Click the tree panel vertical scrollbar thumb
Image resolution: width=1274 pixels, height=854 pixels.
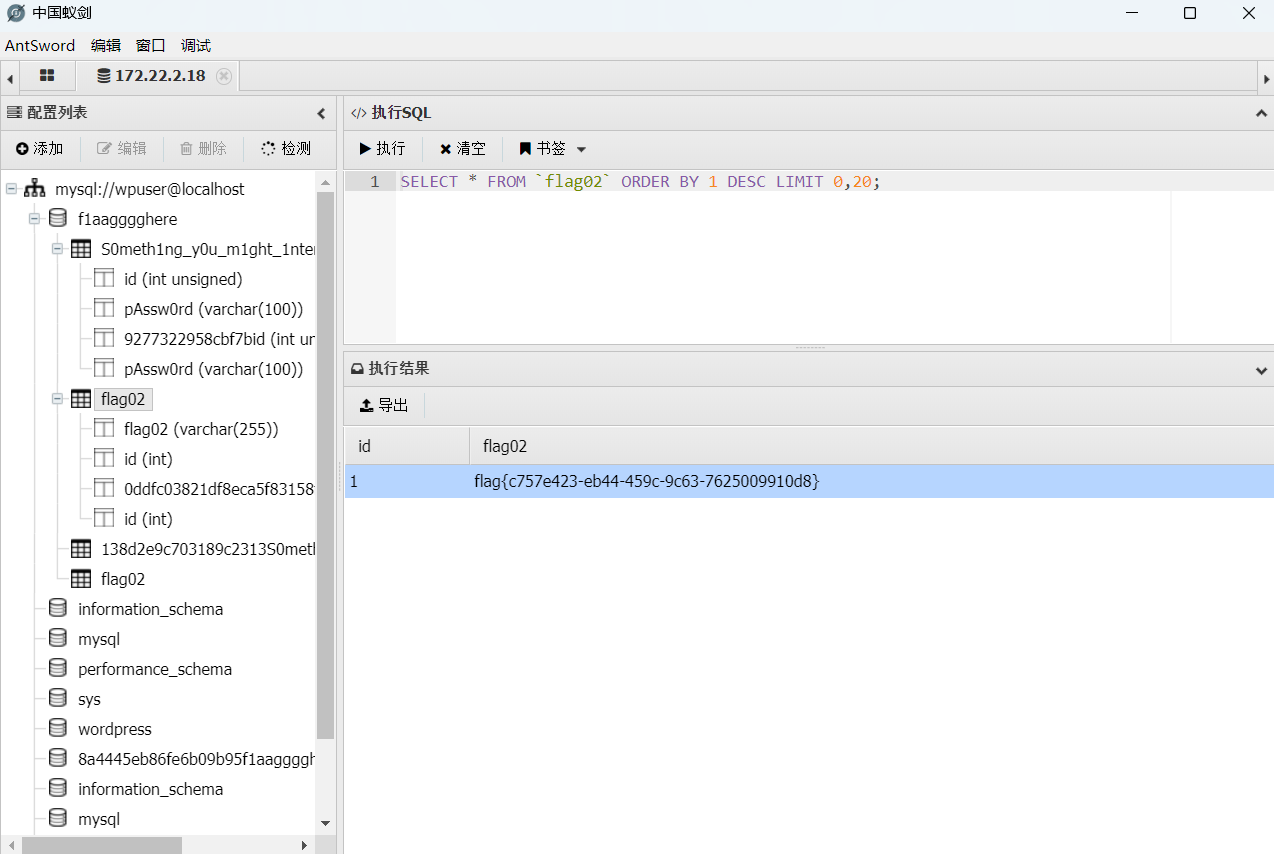click(325, 465)
